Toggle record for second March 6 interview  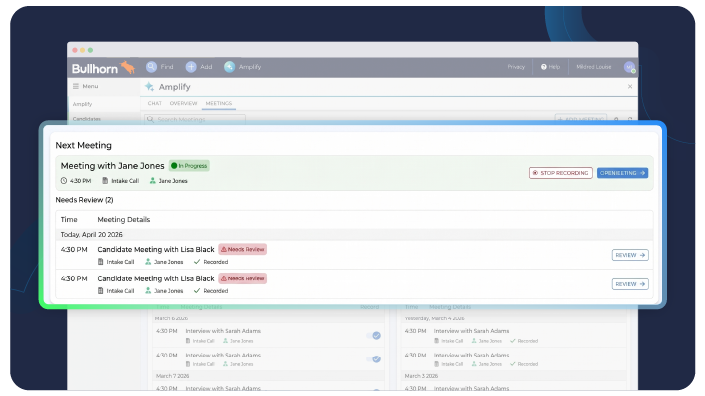click(x=374, y=359)
